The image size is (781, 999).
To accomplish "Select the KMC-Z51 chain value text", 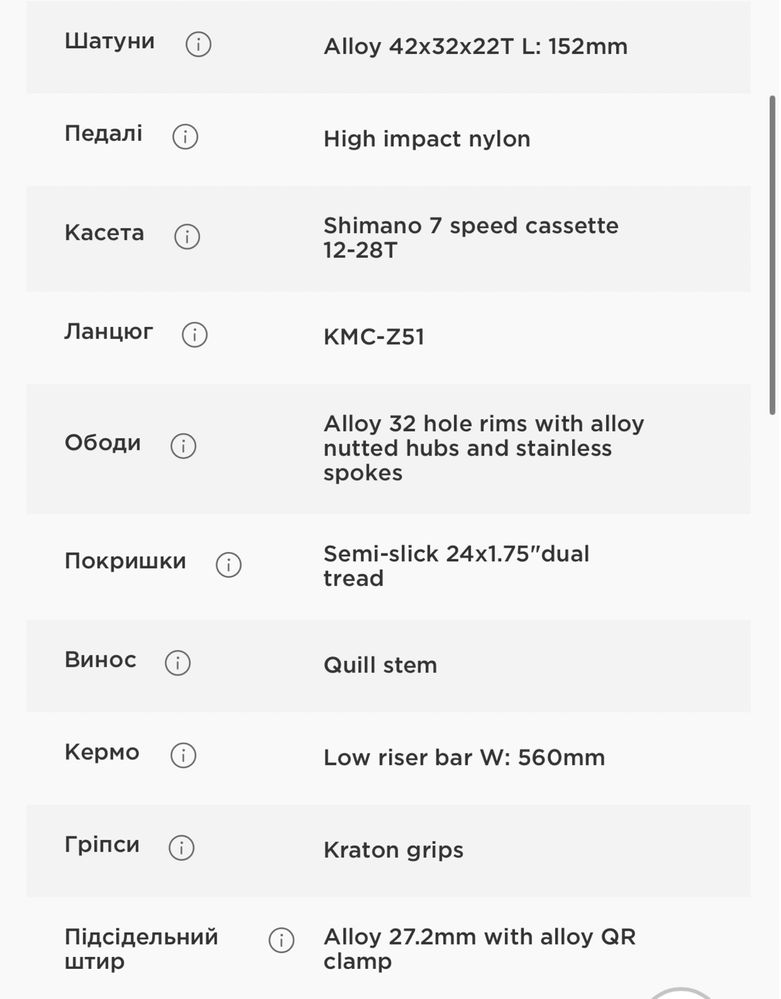I will pyautogui.click(x=374, y=336).
